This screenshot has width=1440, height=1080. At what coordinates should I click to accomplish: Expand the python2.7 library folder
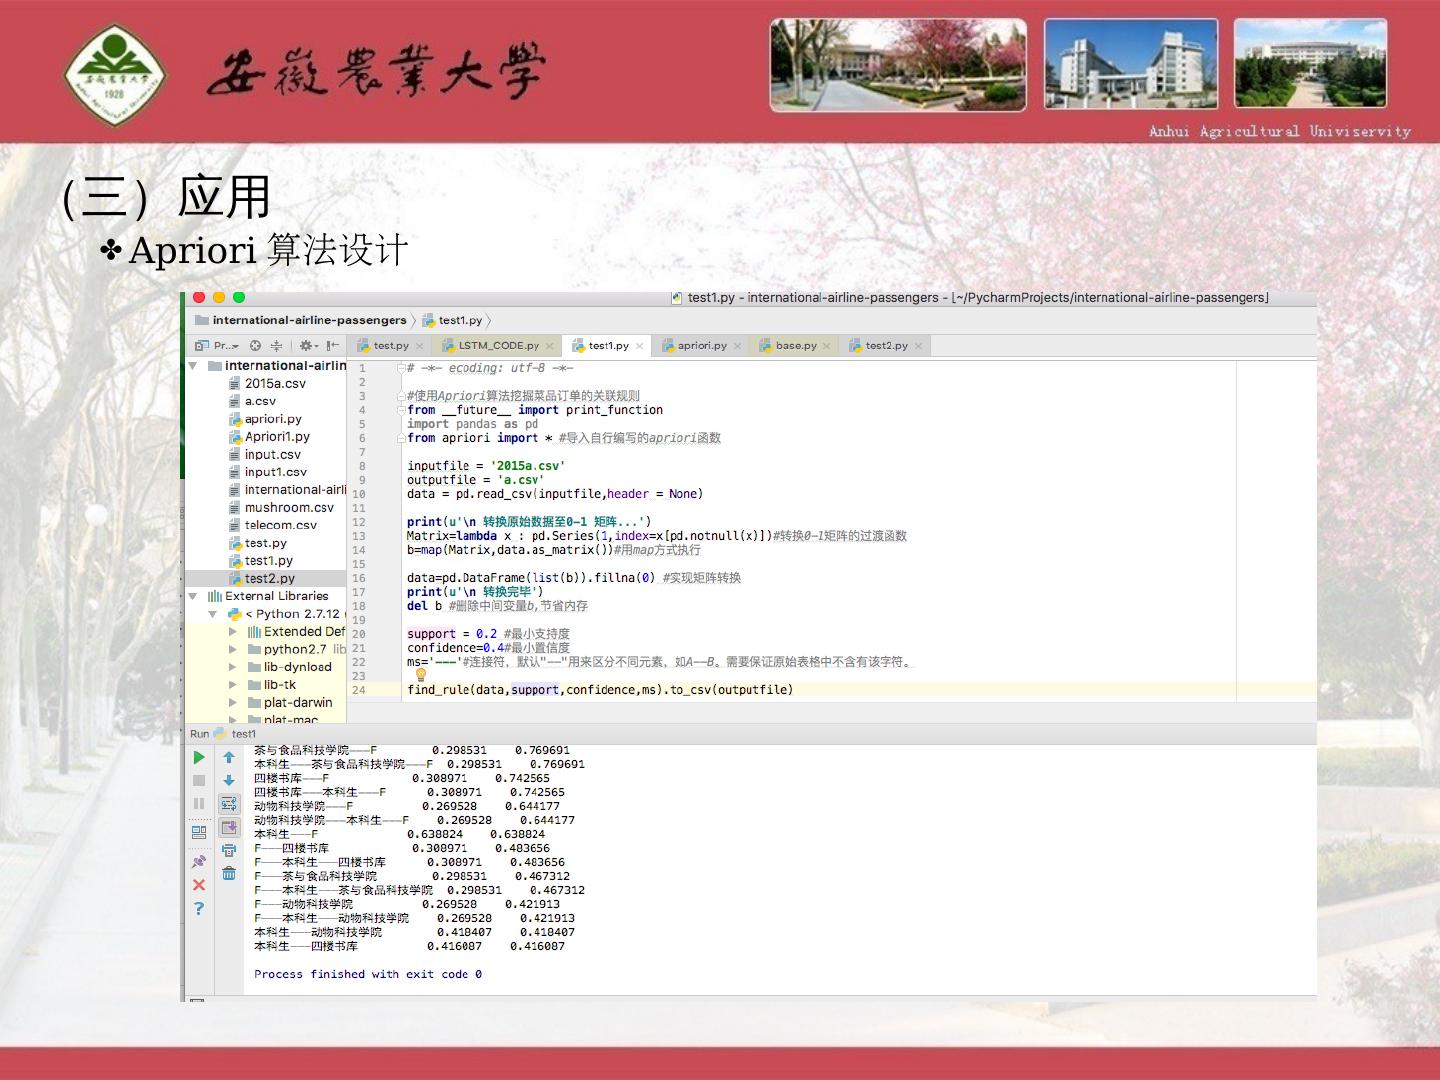tap(233, 649)
